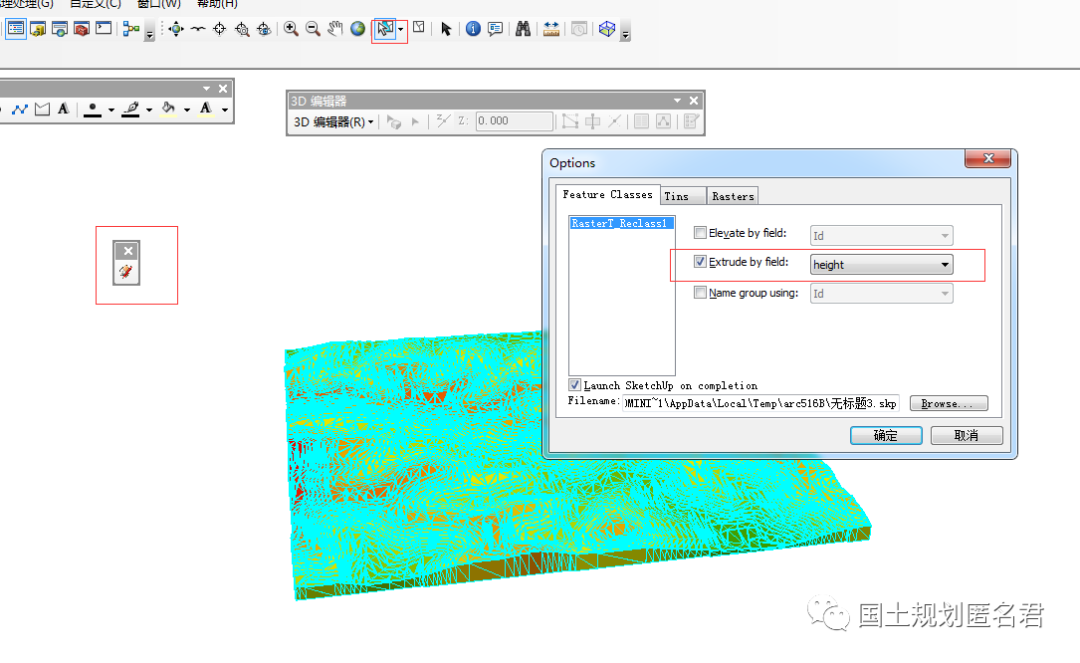Open the red ArcToolbox window
Screen dimensions: 1080x663
coord(81,29)
